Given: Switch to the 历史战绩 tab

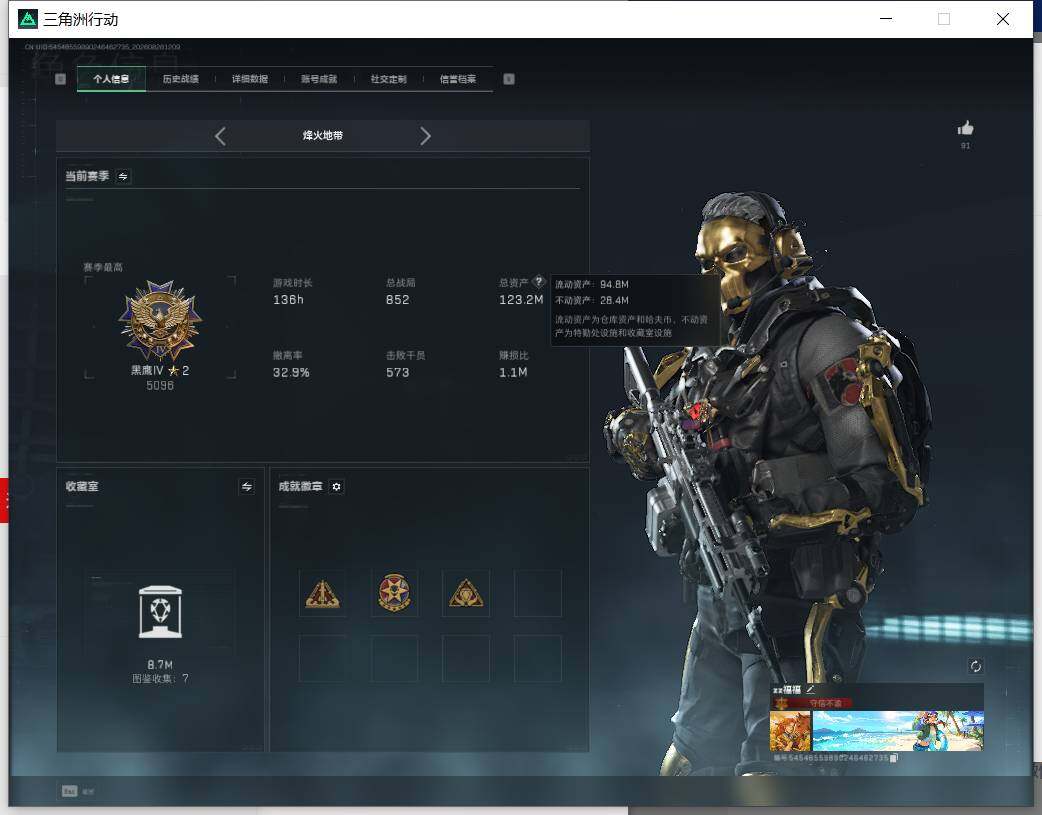Looking at the screenshot, I should [x=181, y=79].
